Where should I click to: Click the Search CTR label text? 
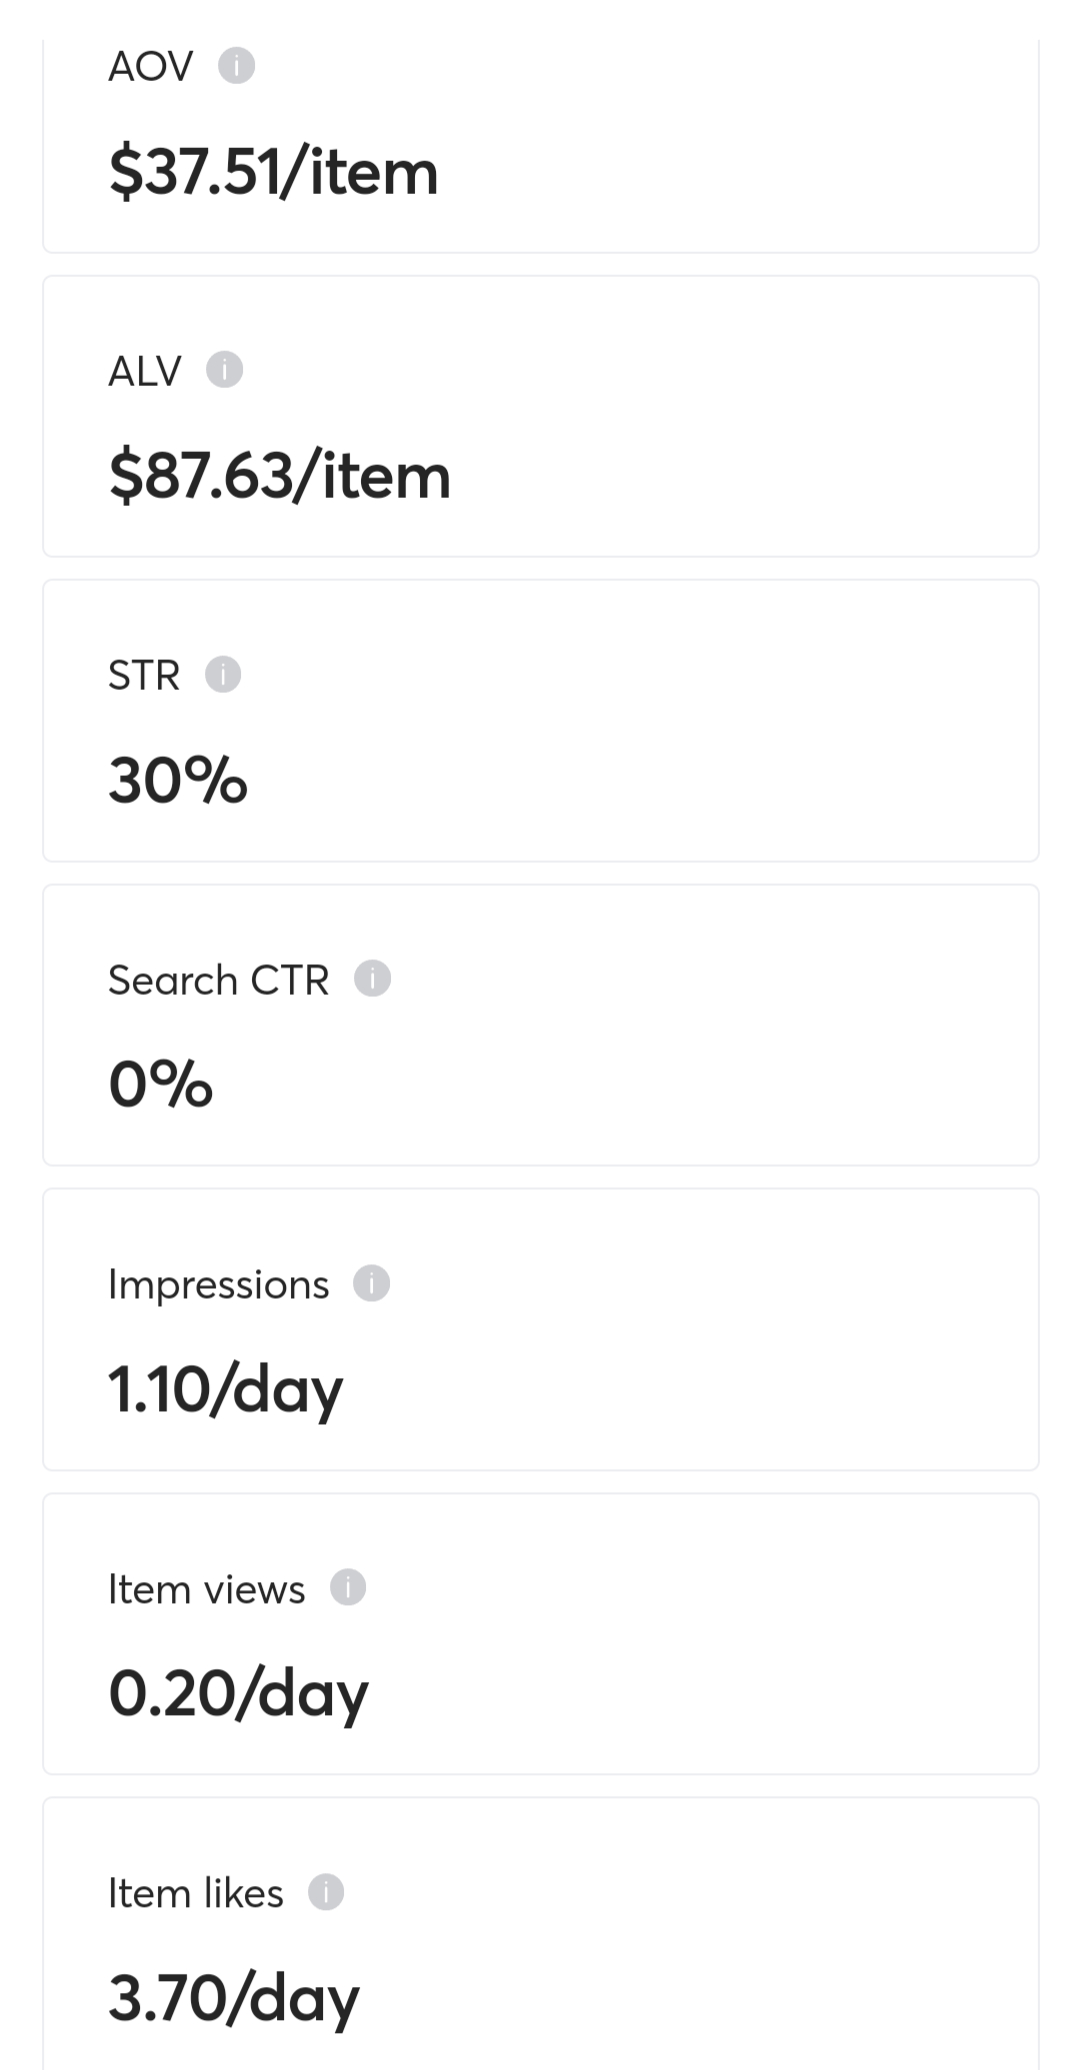[x=218, y=980]
